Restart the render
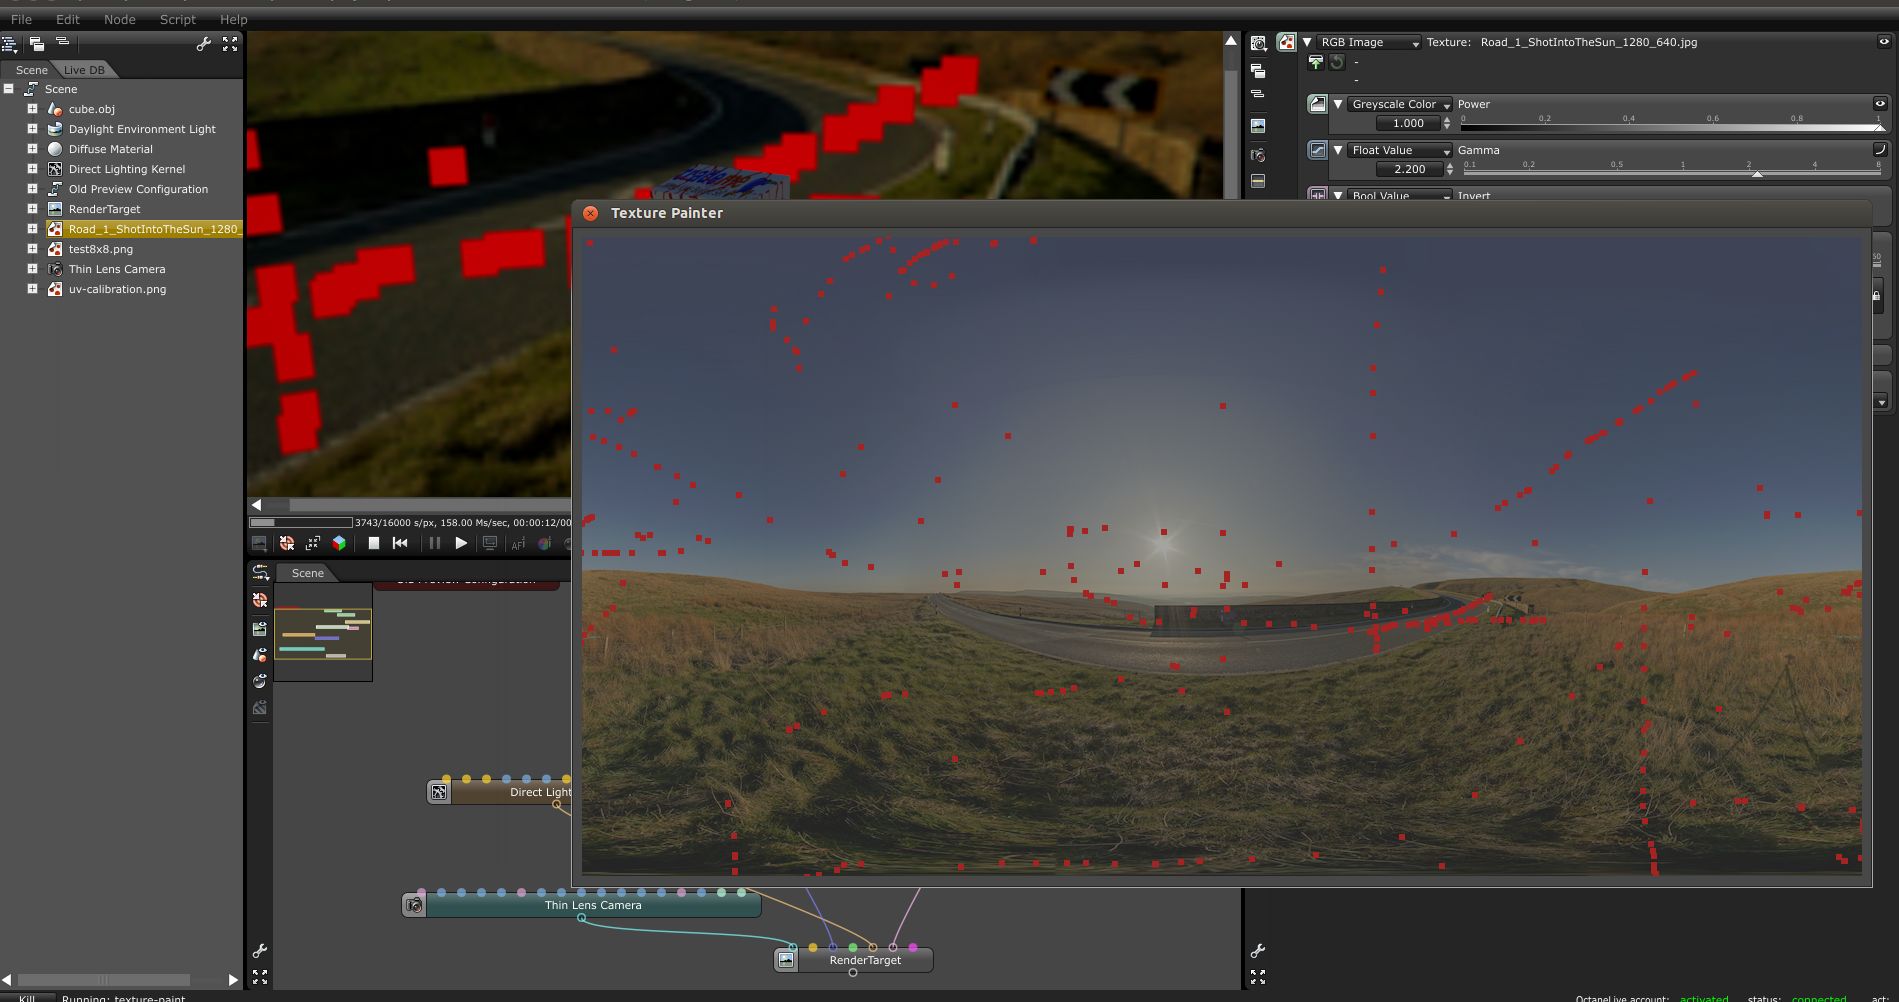This screenshot has width=1899, height=1002. [x=400, y=543]
